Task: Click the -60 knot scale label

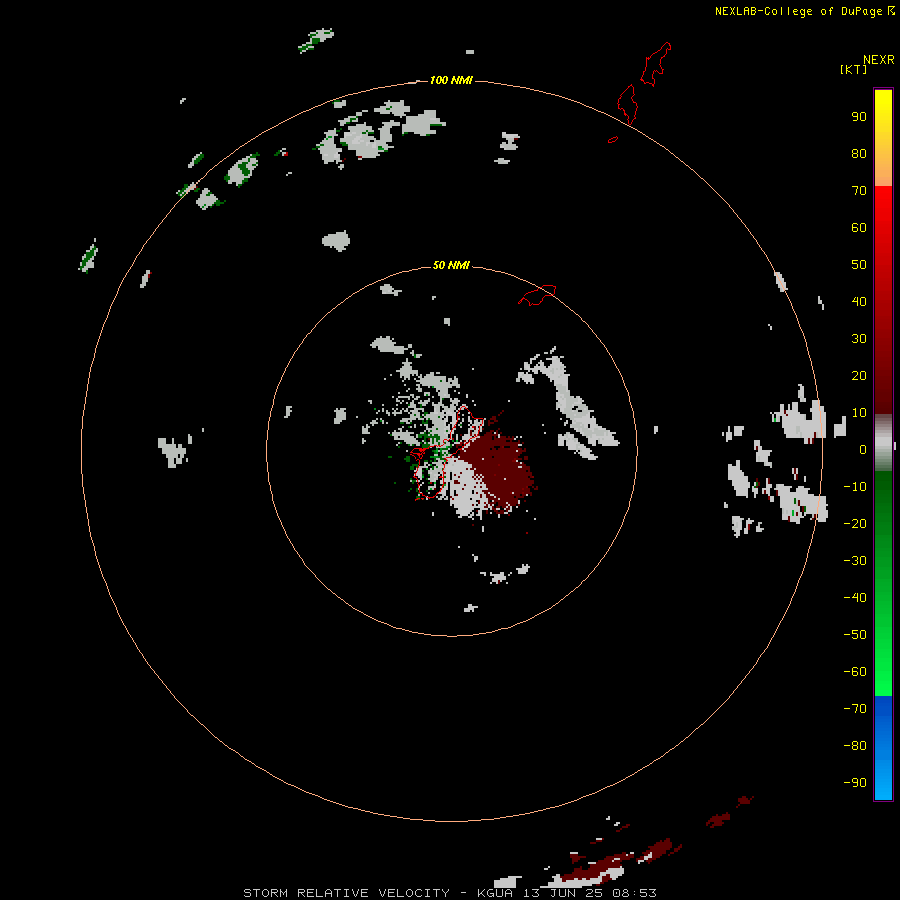Action: [855, 672]
